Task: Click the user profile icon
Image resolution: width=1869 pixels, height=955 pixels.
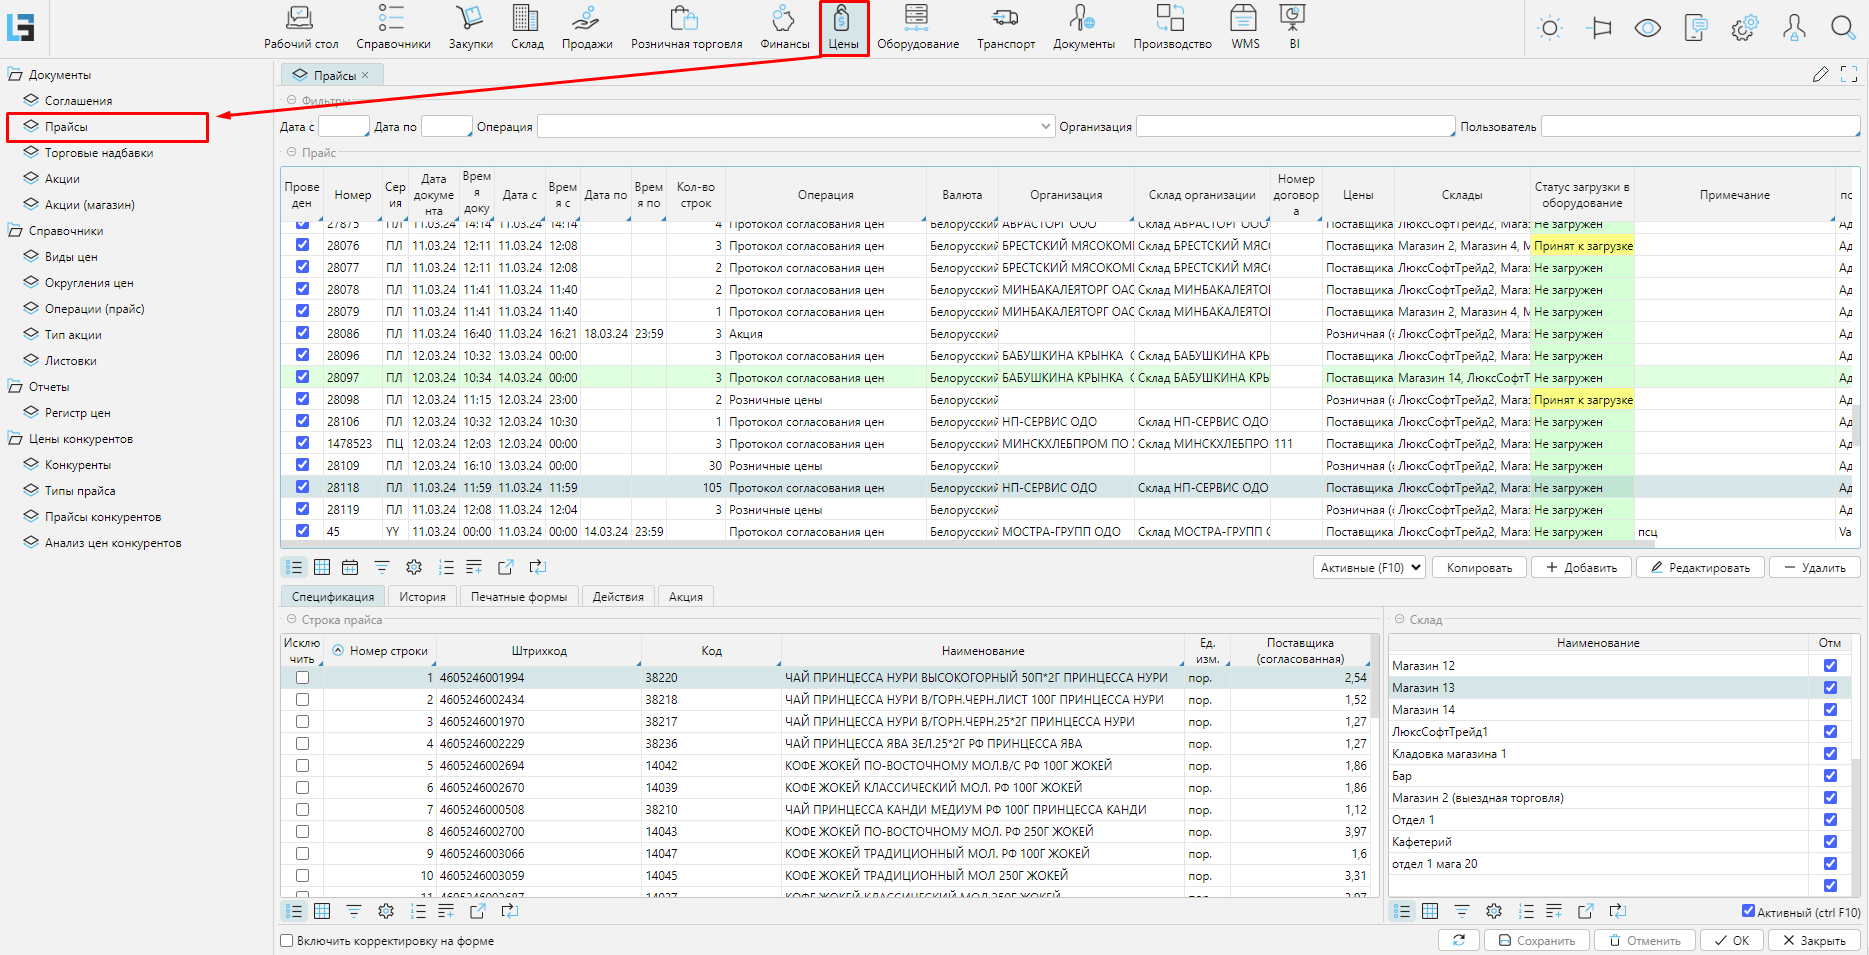Action: 1794,28
